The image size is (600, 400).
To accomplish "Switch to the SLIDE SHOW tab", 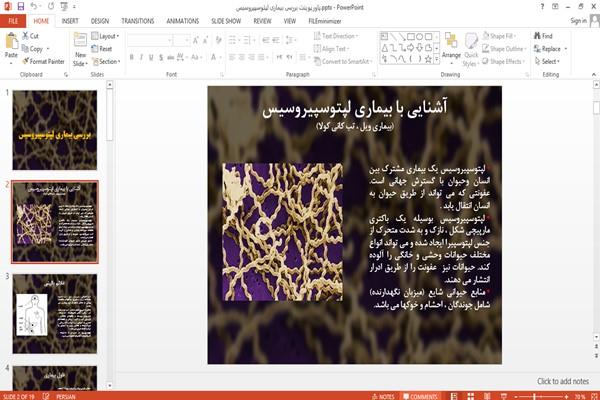I will pos(226,21).
